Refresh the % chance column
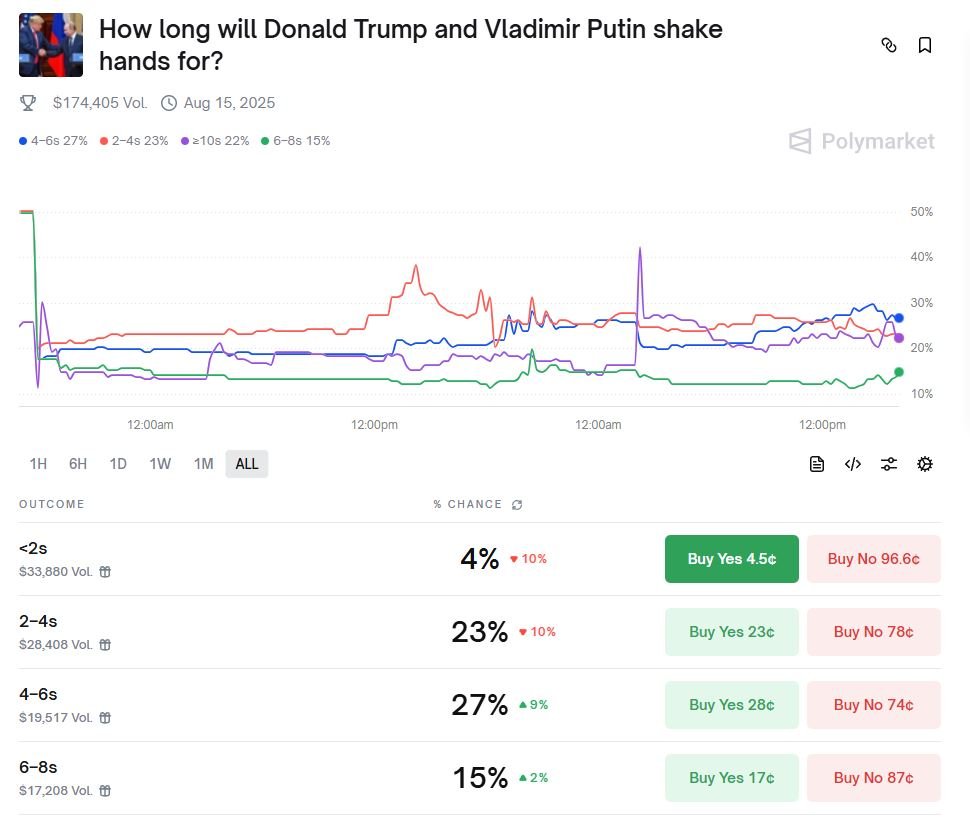Screen dimensions: 970x822 (x=517, y=505)
